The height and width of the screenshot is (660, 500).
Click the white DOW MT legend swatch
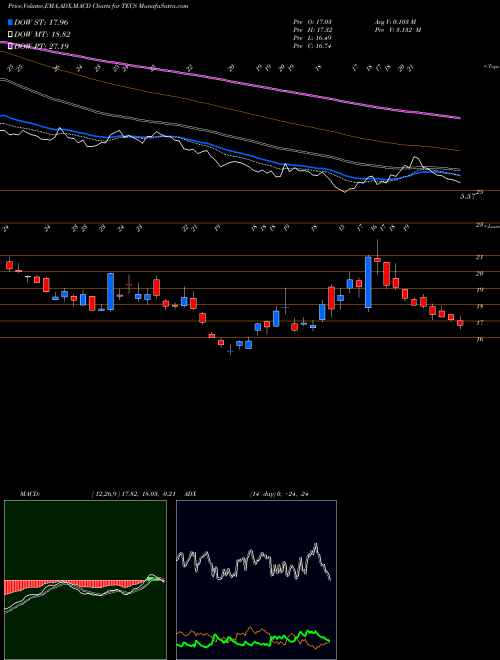(11, 35)
